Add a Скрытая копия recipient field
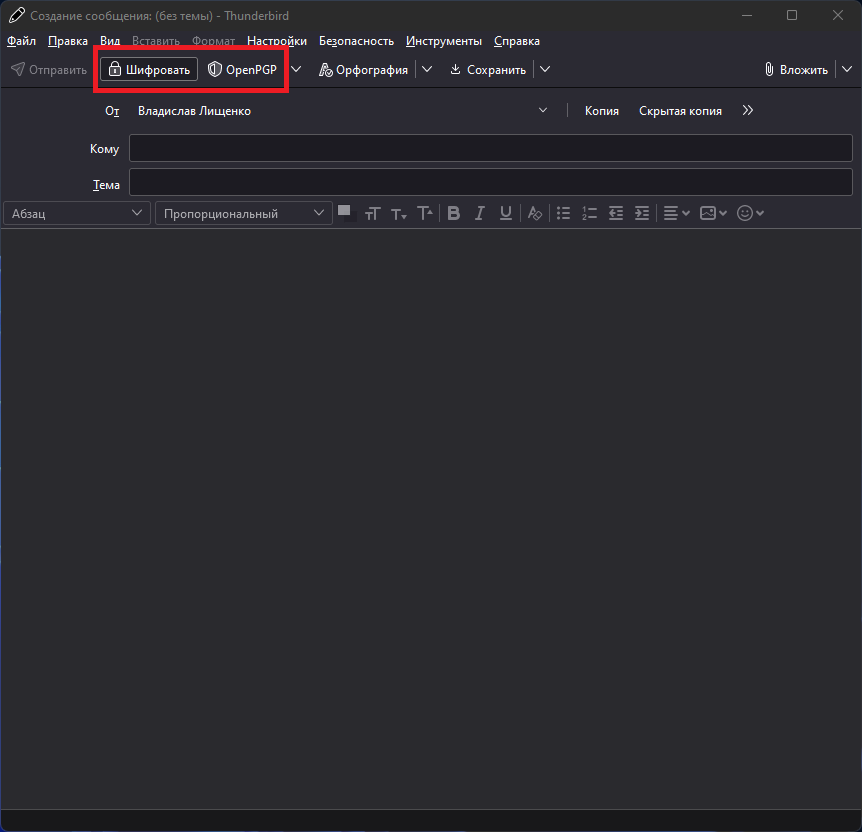The width and height of the screenshot is (862, 832). tap(680, 111)
